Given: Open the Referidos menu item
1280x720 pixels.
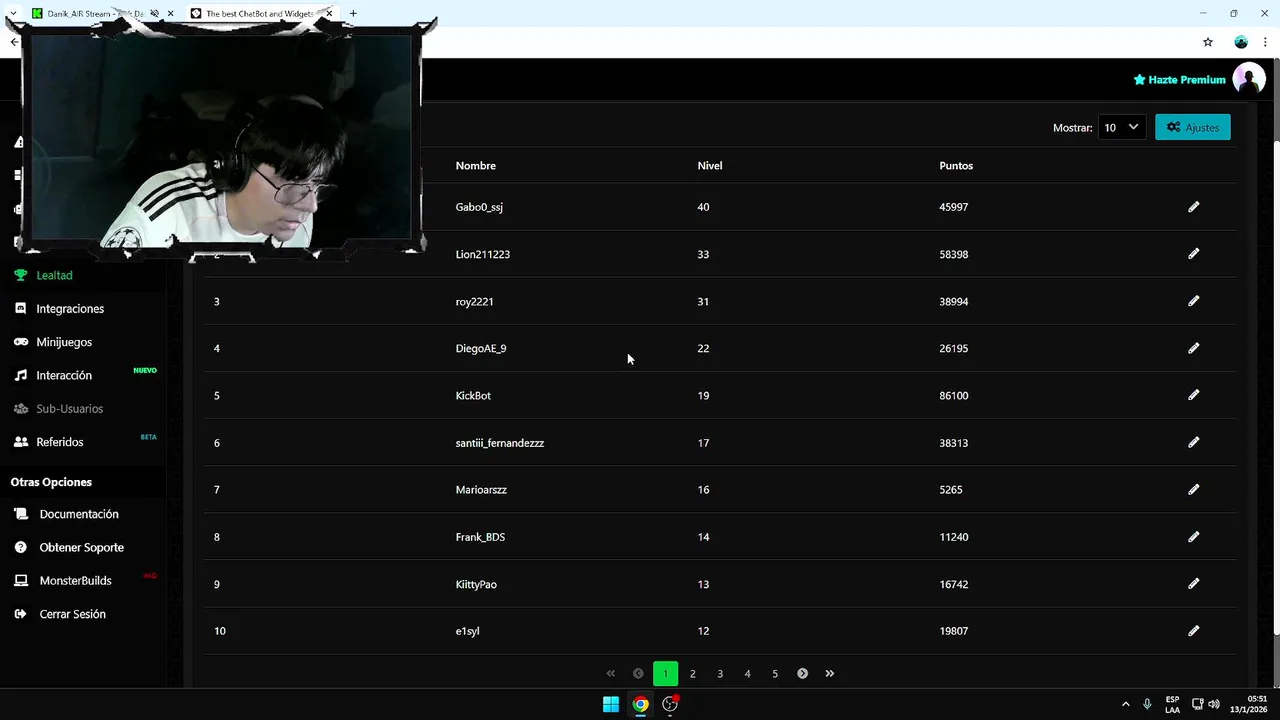Looking at the screenshot, I should (60, 442).
